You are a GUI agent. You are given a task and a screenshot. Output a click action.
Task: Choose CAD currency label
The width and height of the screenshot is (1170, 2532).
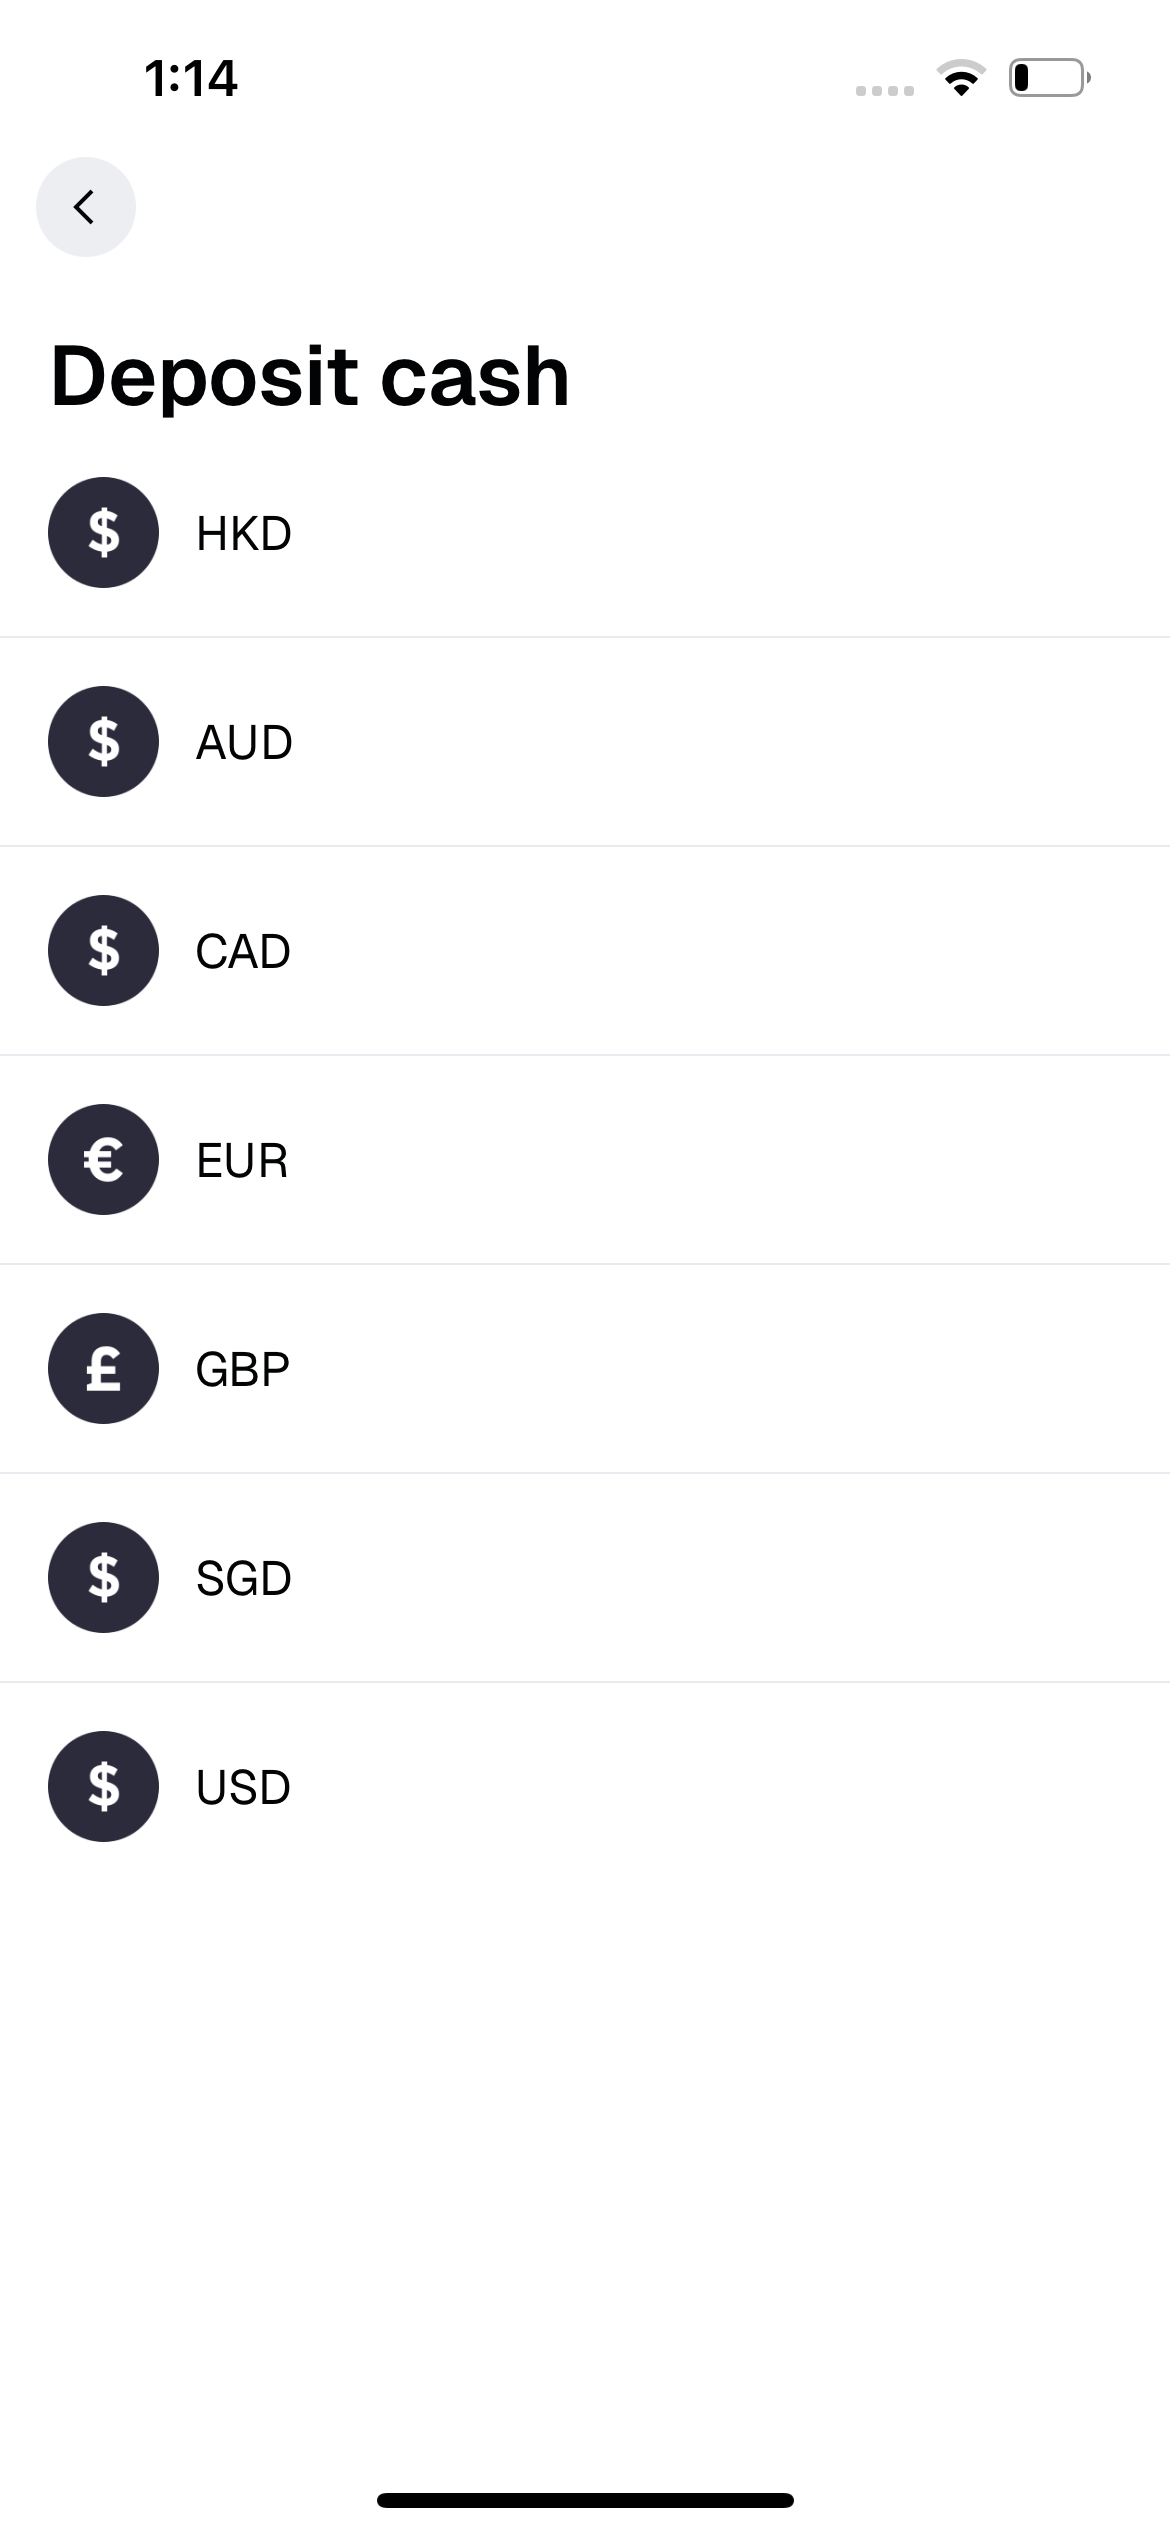[243, 952]
